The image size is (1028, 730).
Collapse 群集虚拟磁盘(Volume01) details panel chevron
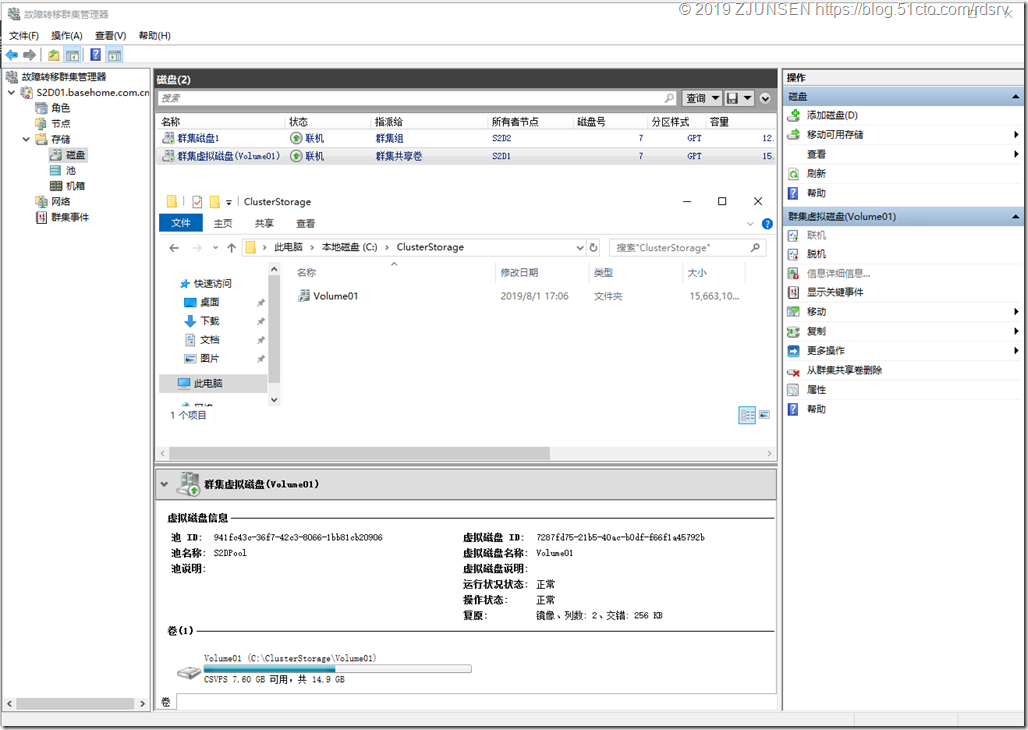165,484
